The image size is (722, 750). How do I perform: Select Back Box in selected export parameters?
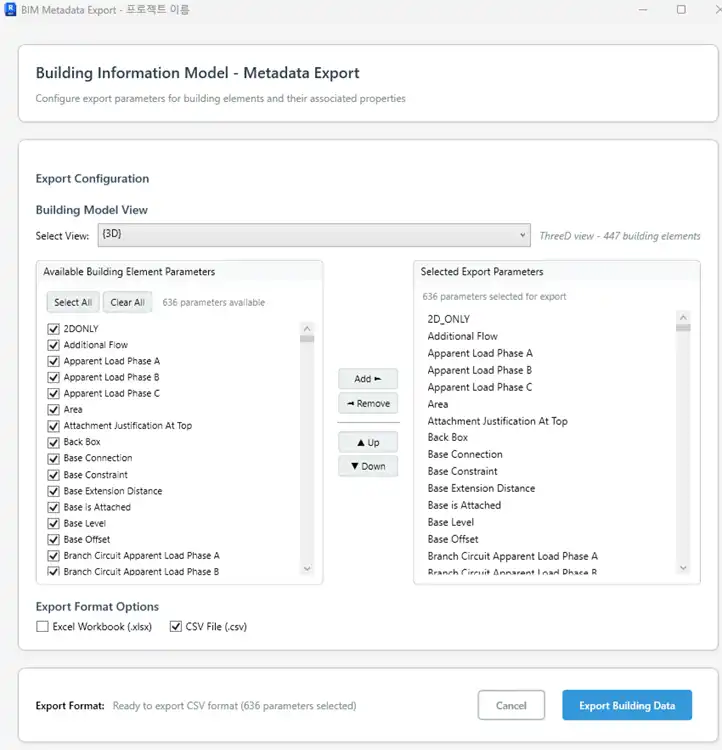(x=448, y=437)
